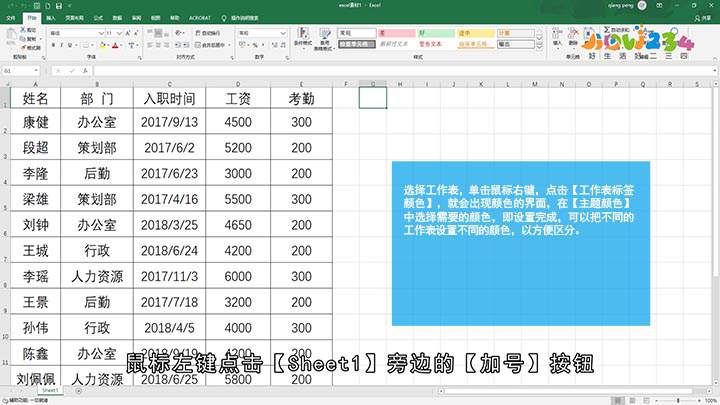Select cell containing 2017/6/23
This screenshot has height=405, width=720.
click(x=169, y=173)
